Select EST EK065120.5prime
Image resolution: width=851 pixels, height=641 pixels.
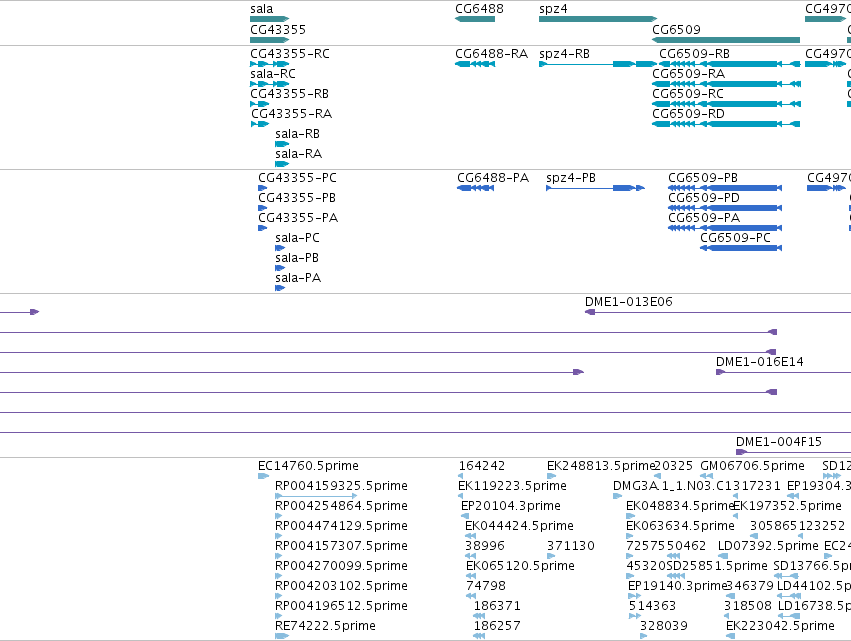(469, 576)
